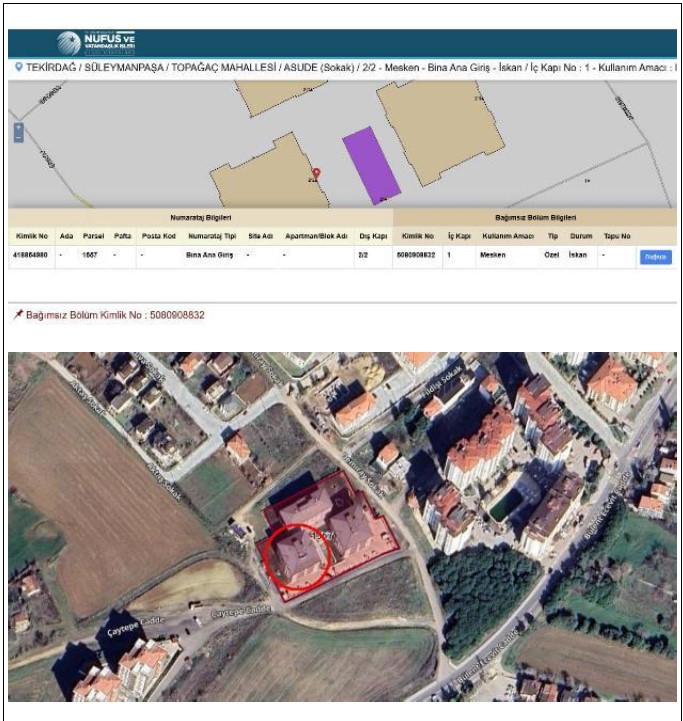Click the Parsel value 1667 in the table
This screenshot has width=683, height=721.
click(x=90, y=256)
